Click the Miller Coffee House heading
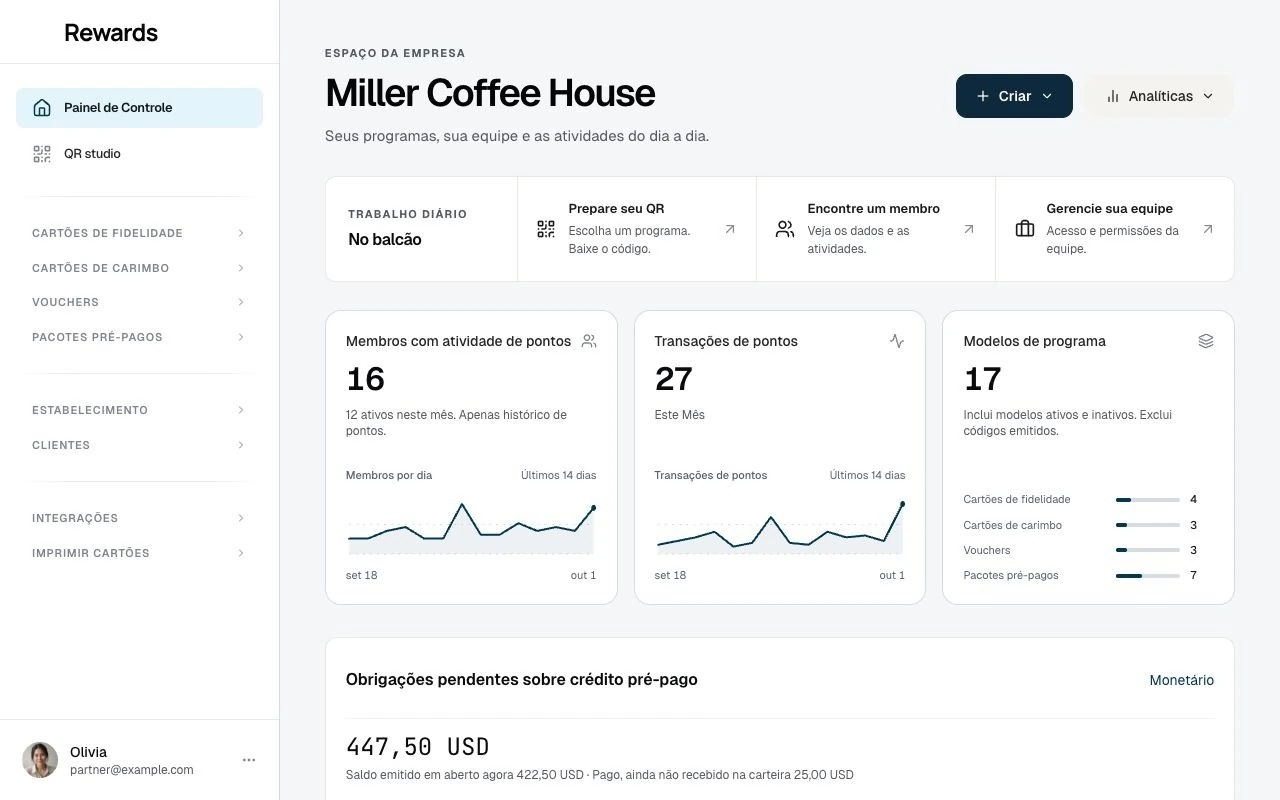Viewport: 1280px width, 800px height. pyautogui.click(x=490, y=93)
